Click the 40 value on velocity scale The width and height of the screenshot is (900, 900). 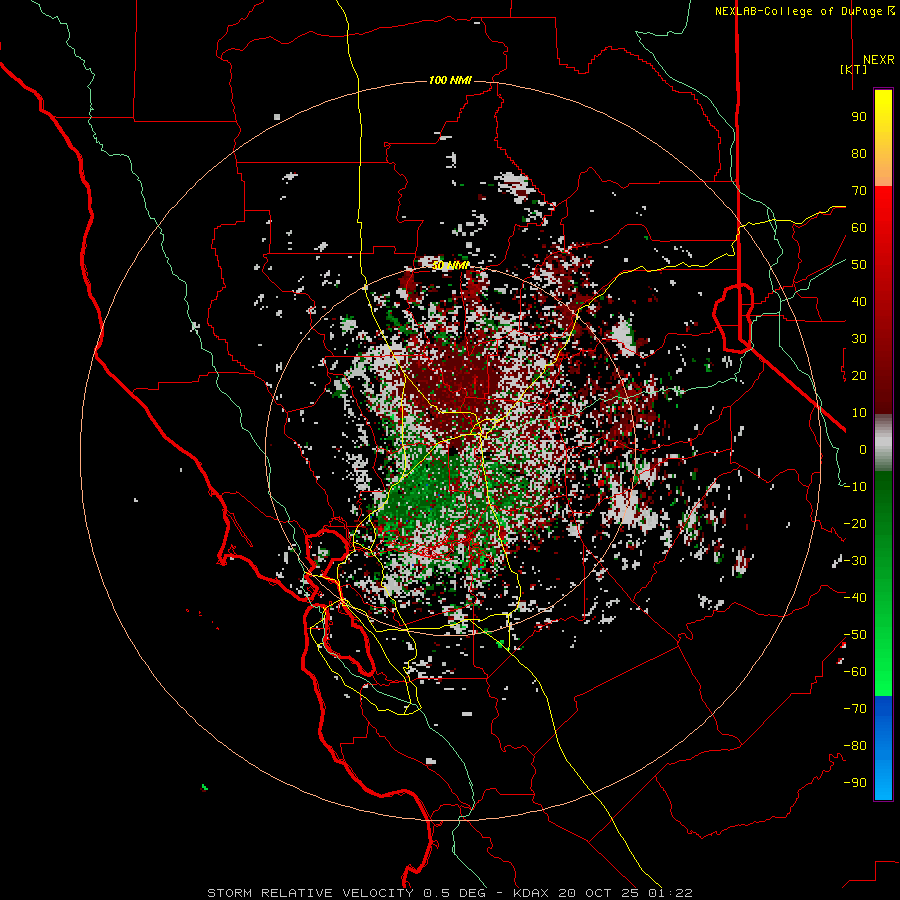(x=859, y=302)
